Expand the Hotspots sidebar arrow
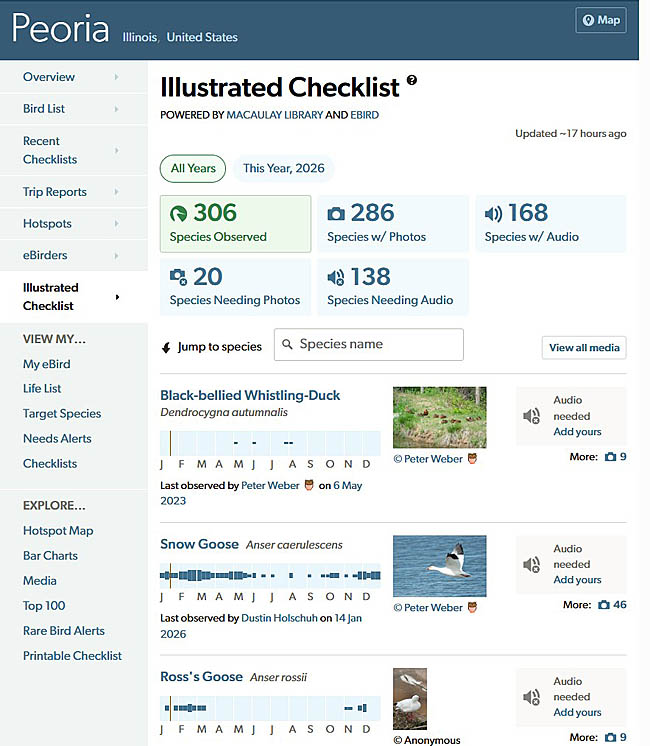650x746 pixels. click(116, 224)
